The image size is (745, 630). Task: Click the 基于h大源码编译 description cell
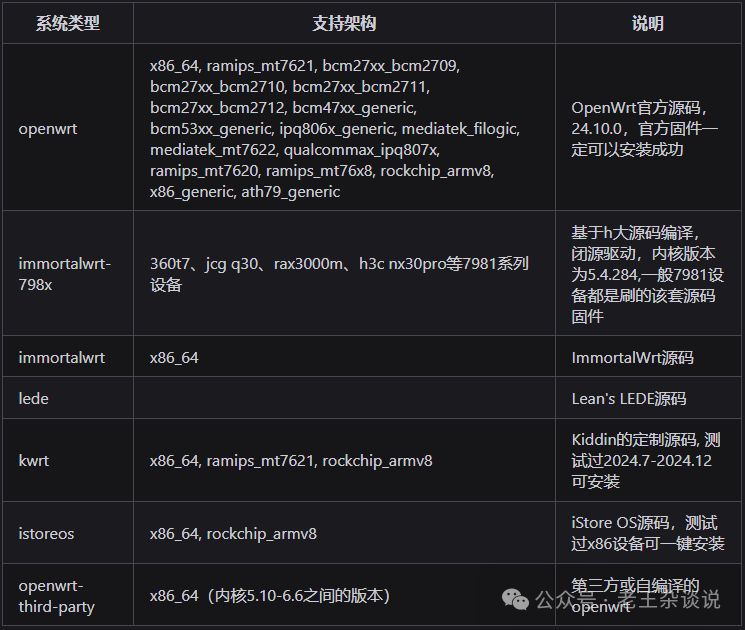pyautogui.click(x=647, y=274)
